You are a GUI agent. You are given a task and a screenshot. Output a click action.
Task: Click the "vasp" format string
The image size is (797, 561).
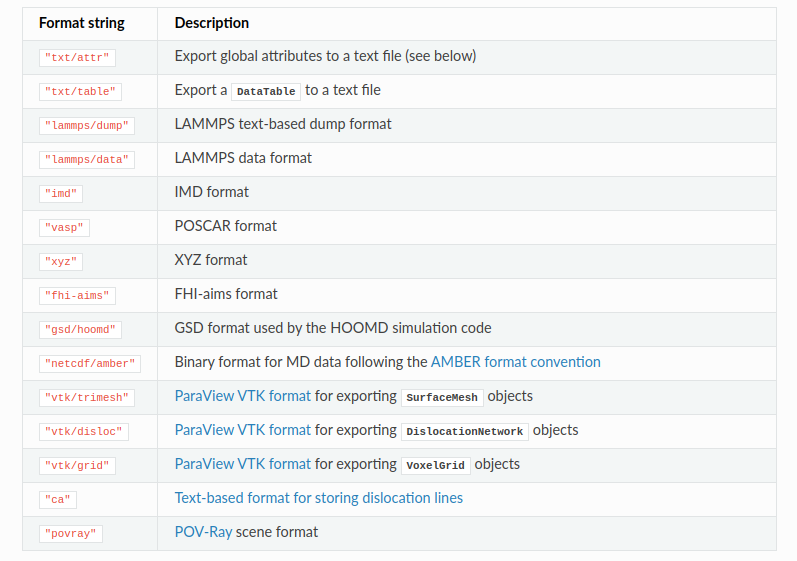click(x=64, y=227)
